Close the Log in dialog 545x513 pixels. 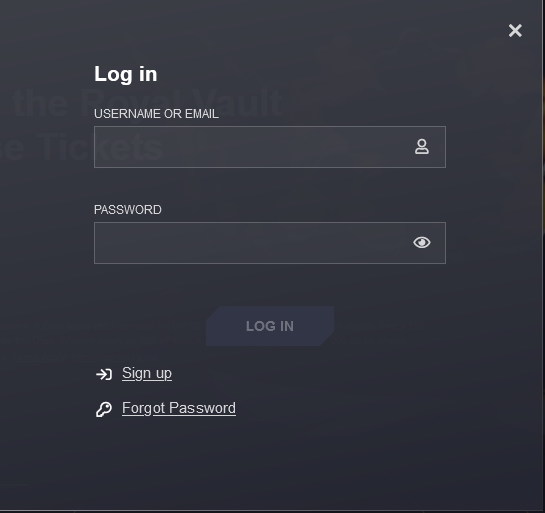(x=515, y=31)
